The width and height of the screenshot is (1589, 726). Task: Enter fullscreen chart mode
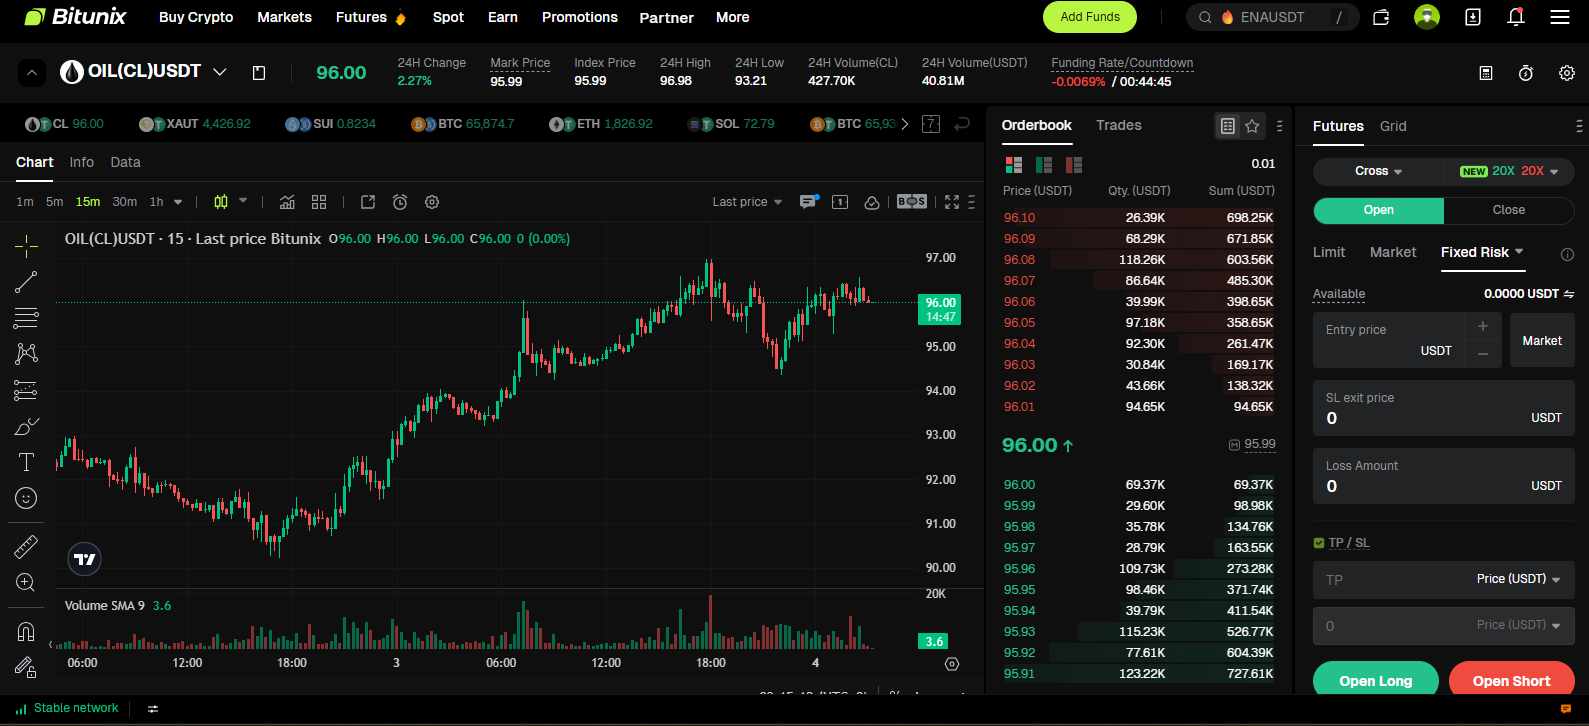952,202
